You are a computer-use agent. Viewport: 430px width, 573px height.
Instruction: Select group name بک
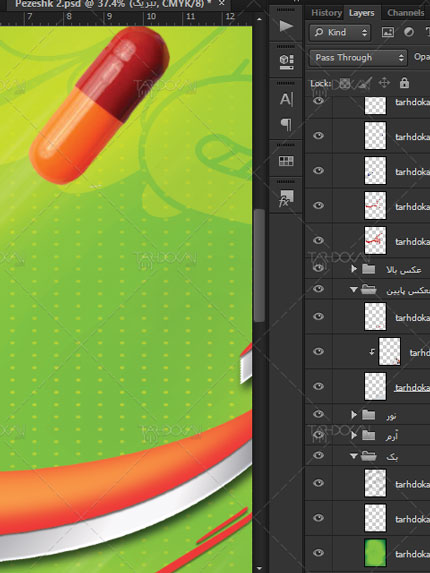pos(392,457)
